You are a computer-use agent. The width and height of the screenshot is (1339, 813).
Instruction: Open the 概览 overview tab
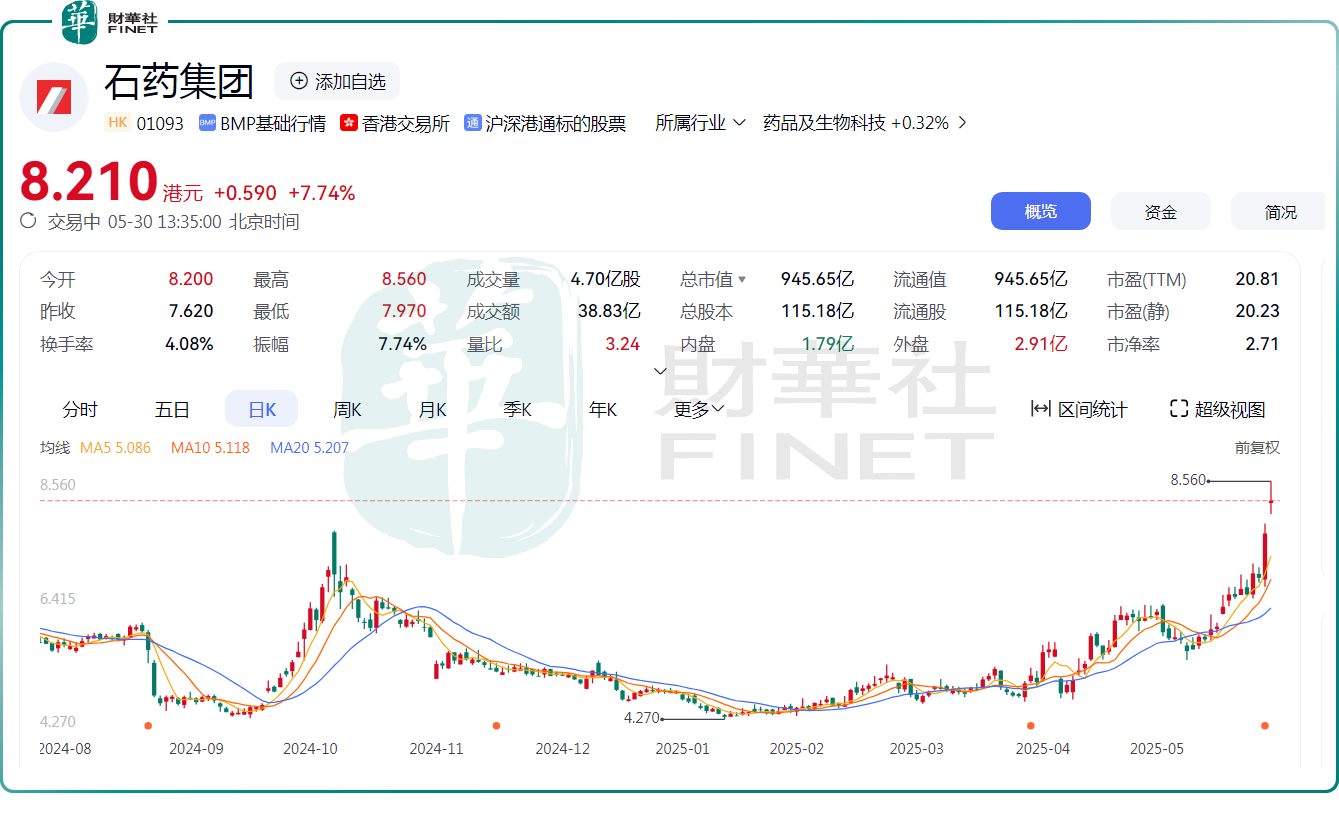point(1040,212)
